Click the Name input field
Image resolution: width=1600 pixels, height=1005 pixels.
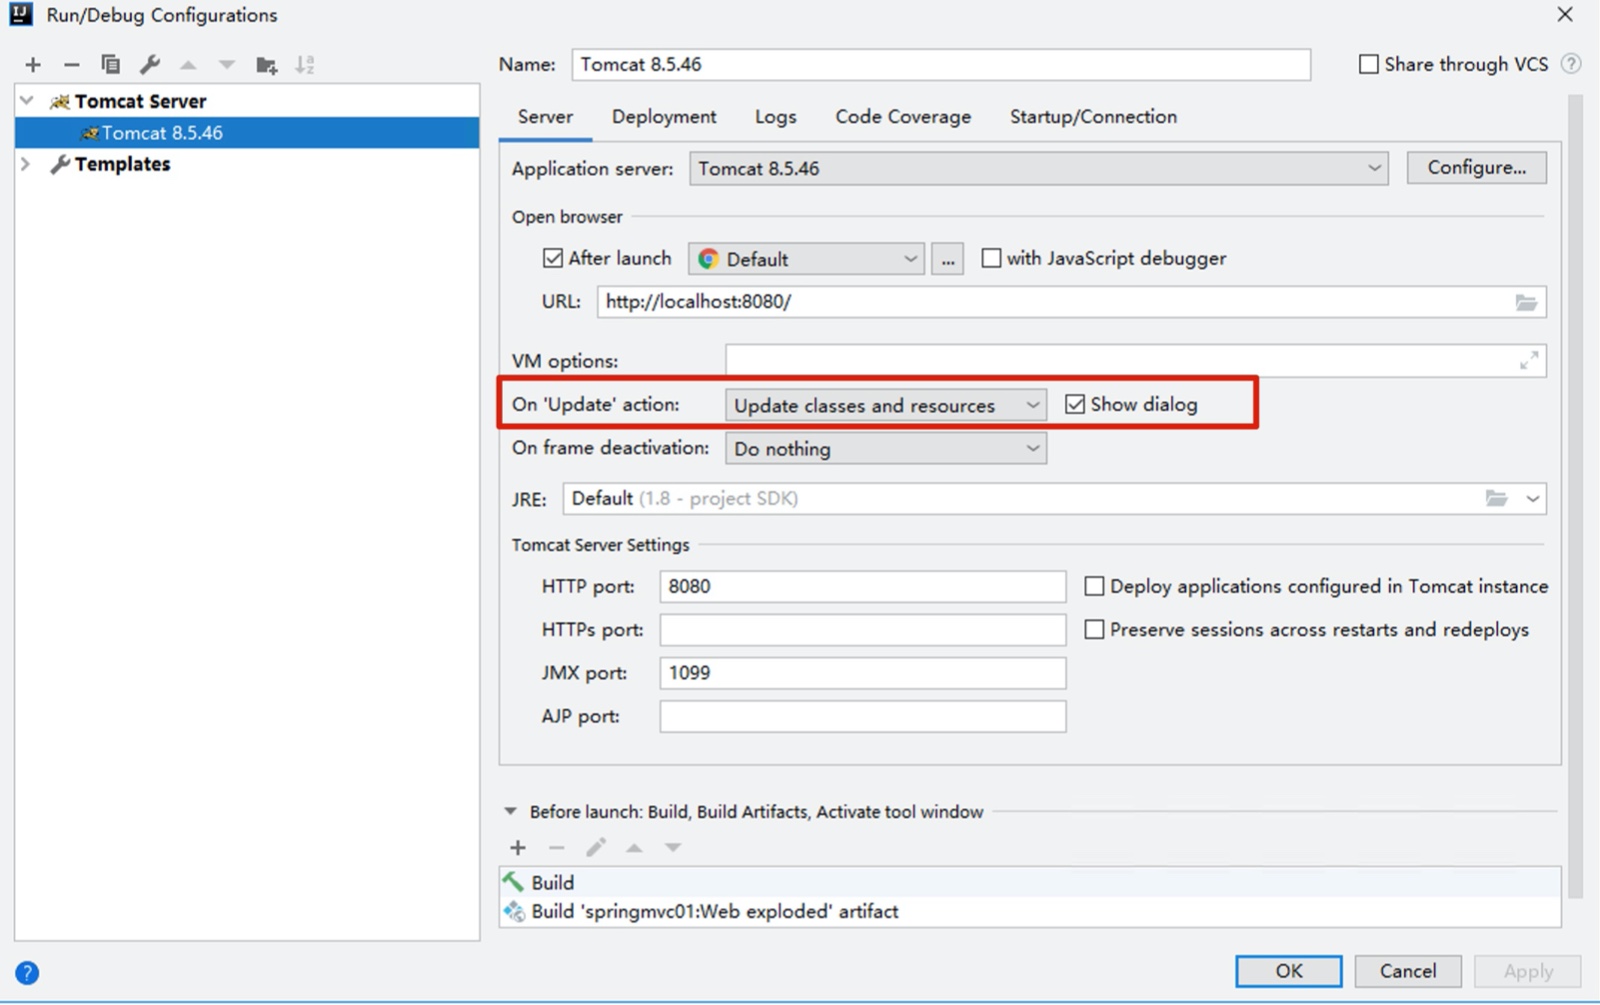941,64
